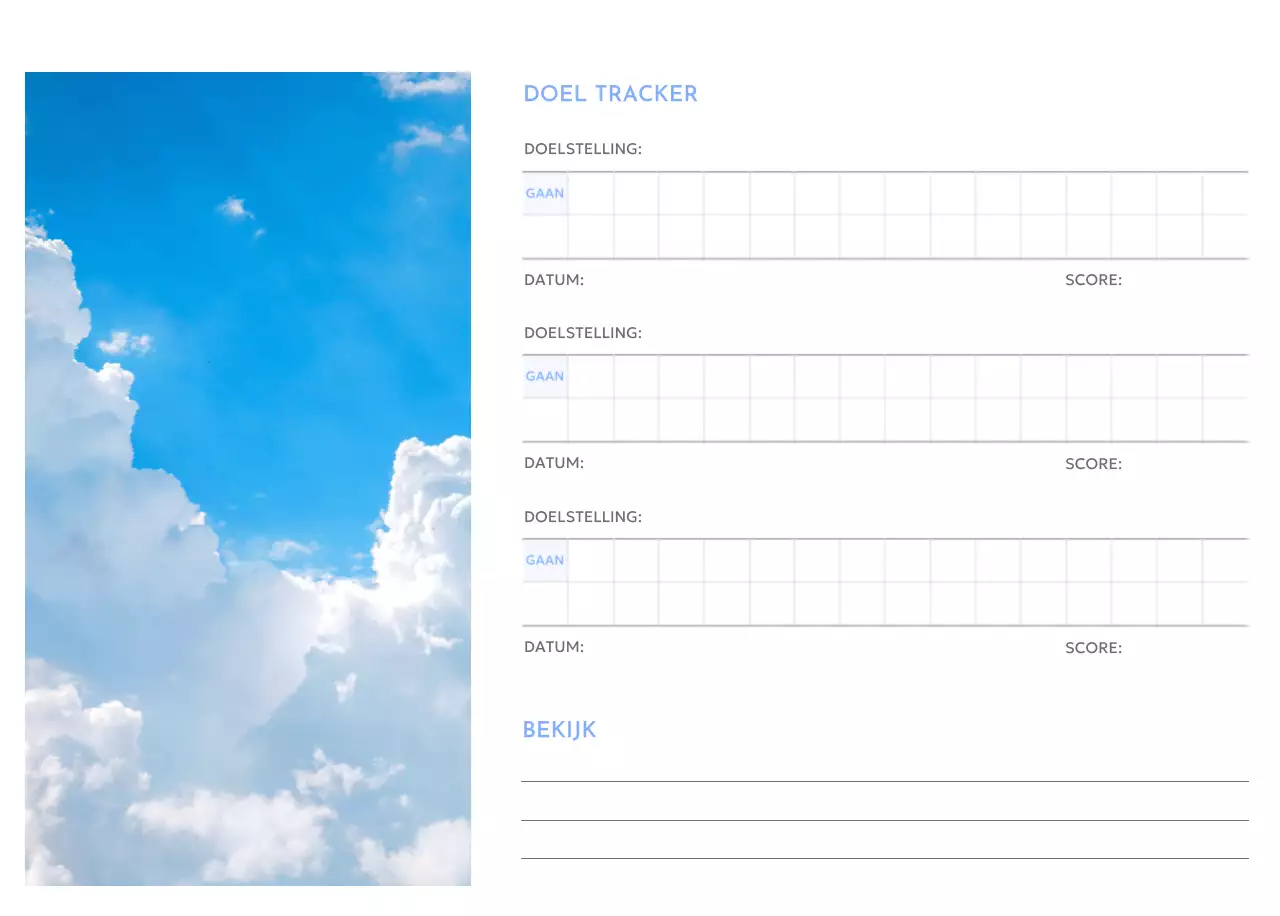This screenshot has width=1280, height=916.
Task: Click the first SCORE field
Action: (x=1093, y=280)
